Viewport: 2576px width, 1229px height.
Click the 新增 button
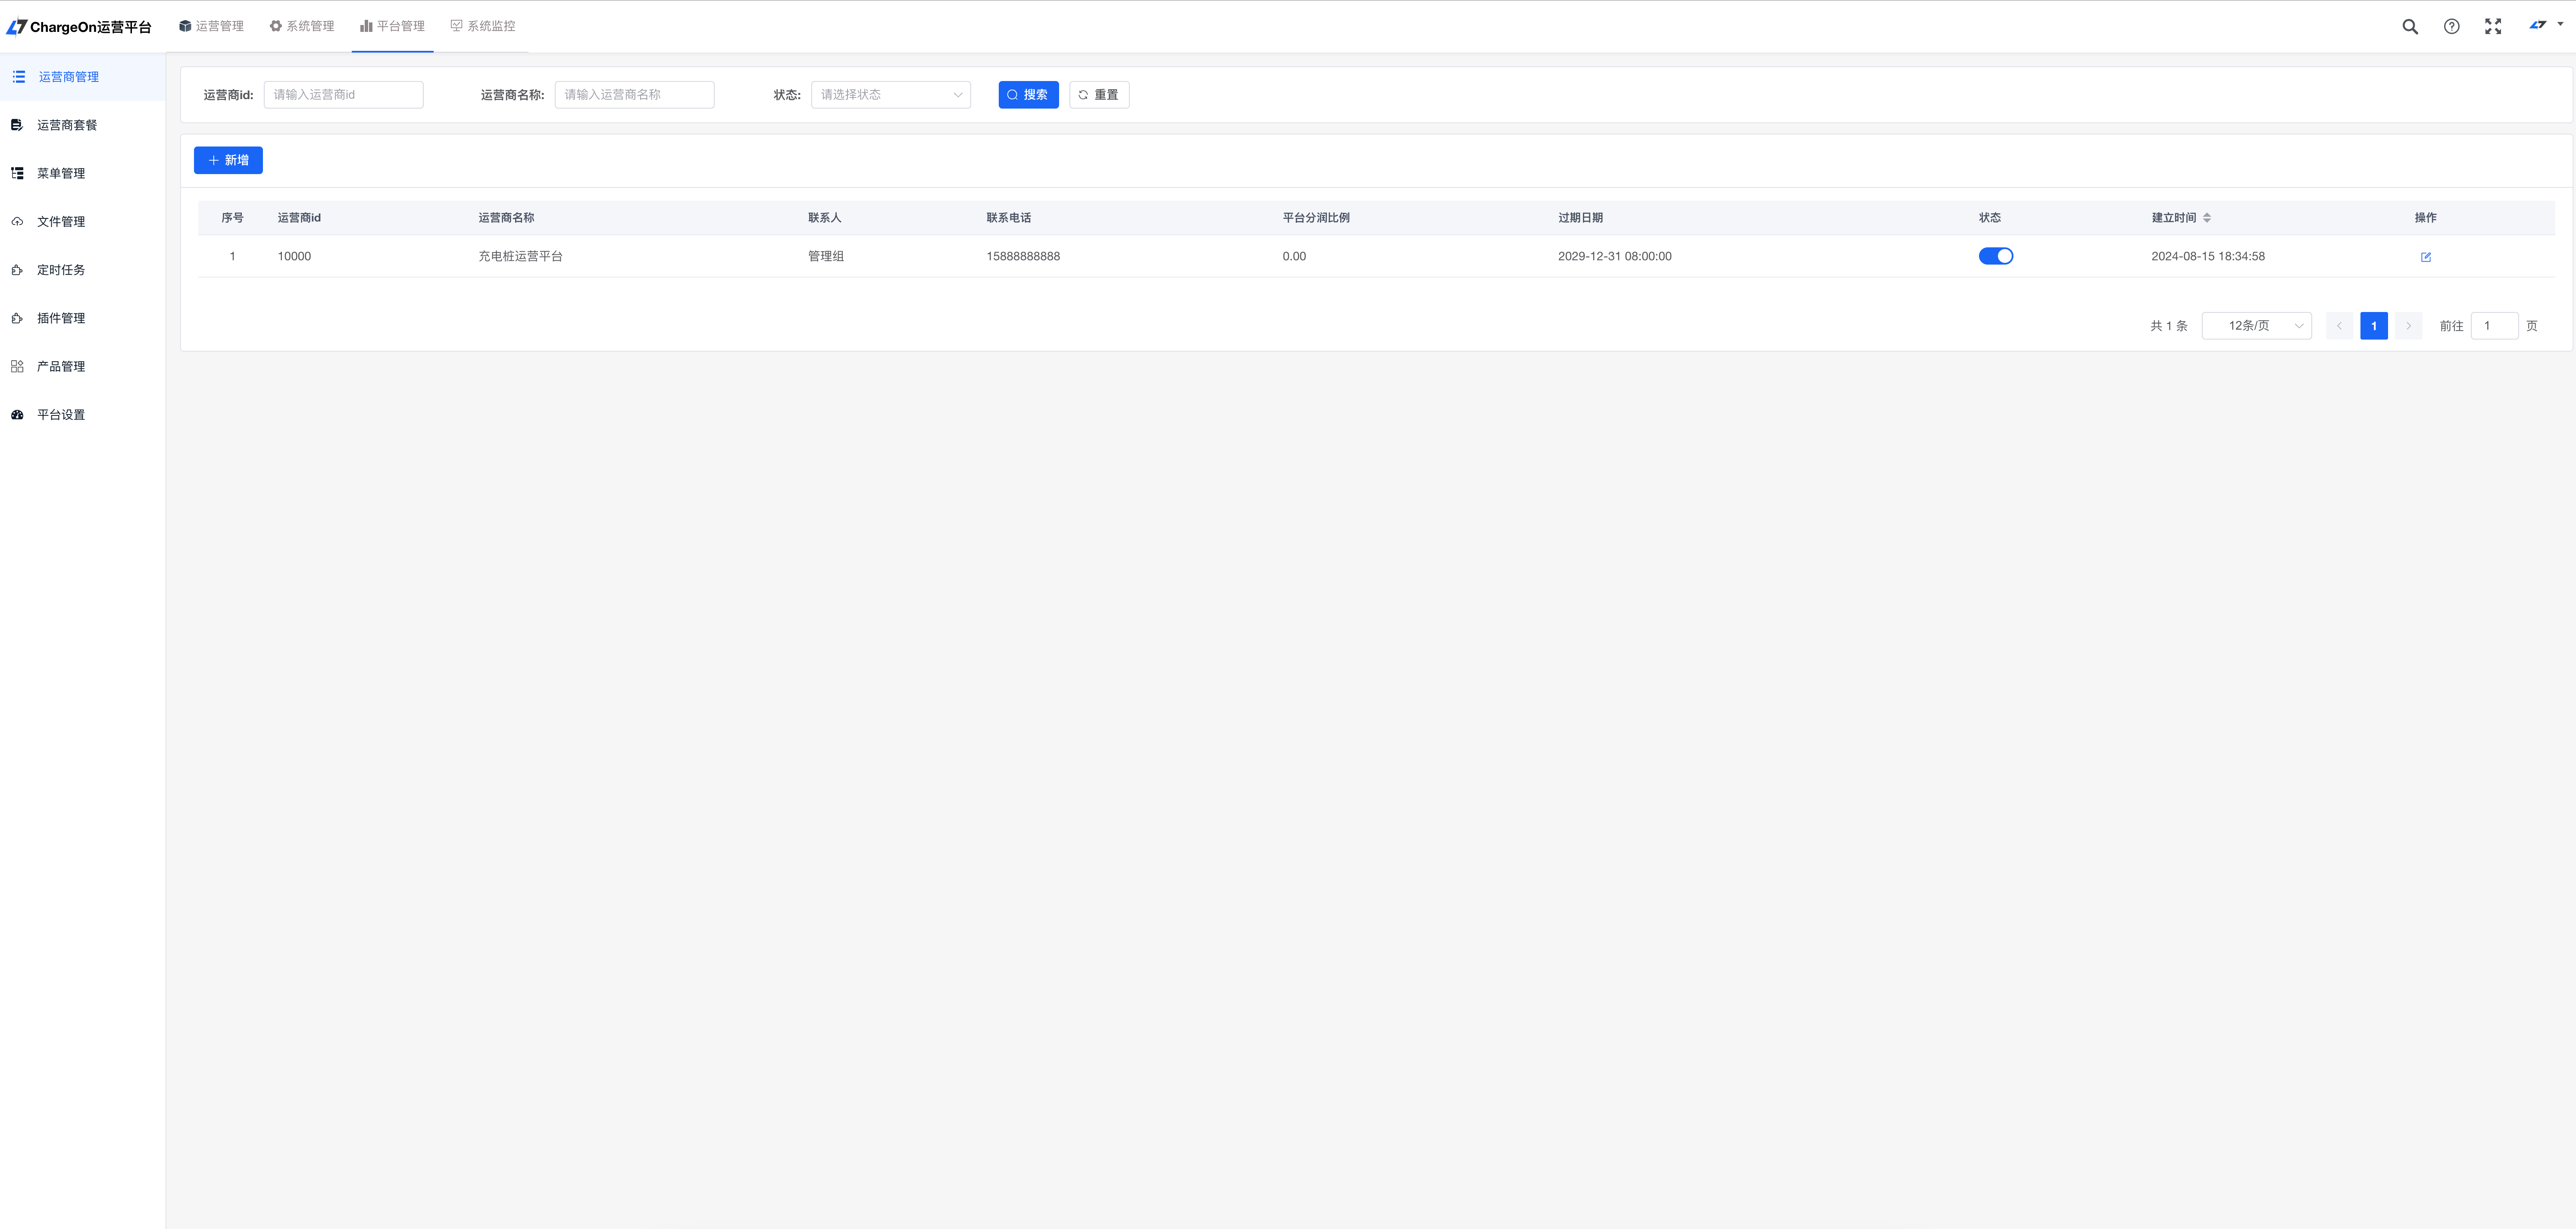click(228, 160)
